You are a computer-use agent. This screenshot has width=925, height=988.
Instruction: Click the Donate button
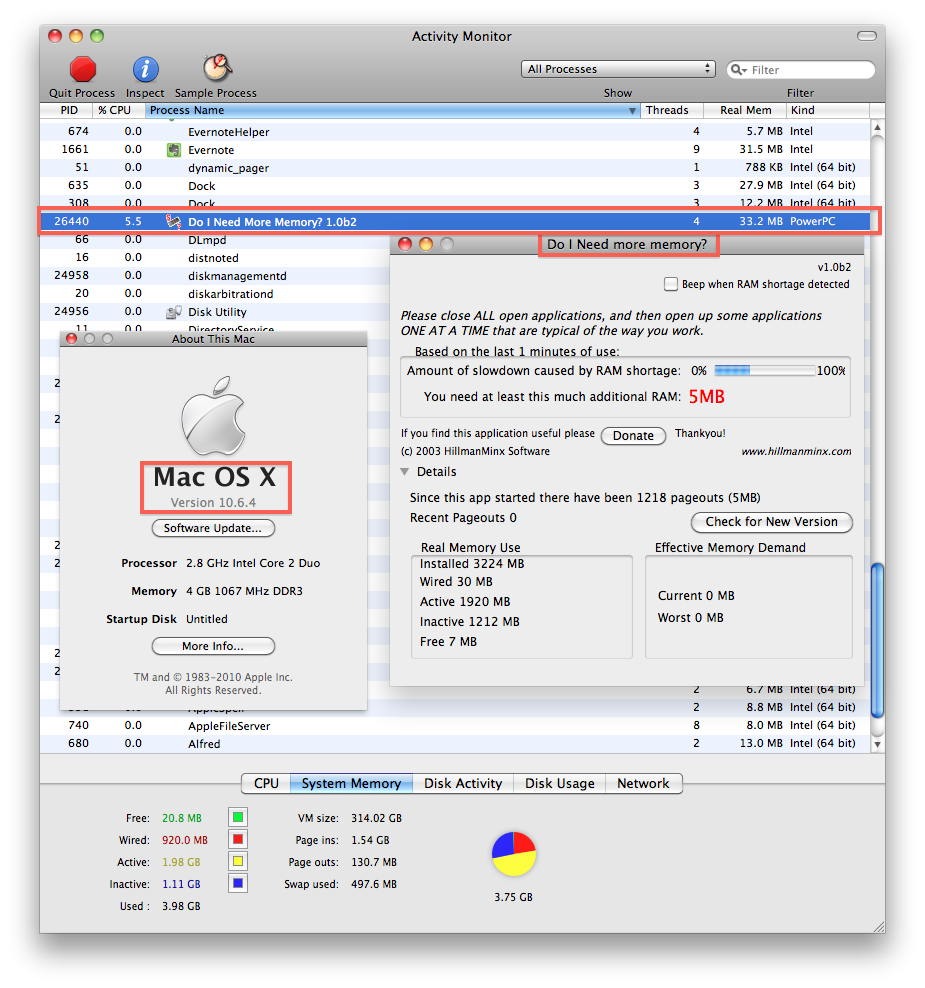(x=633, y=435)
